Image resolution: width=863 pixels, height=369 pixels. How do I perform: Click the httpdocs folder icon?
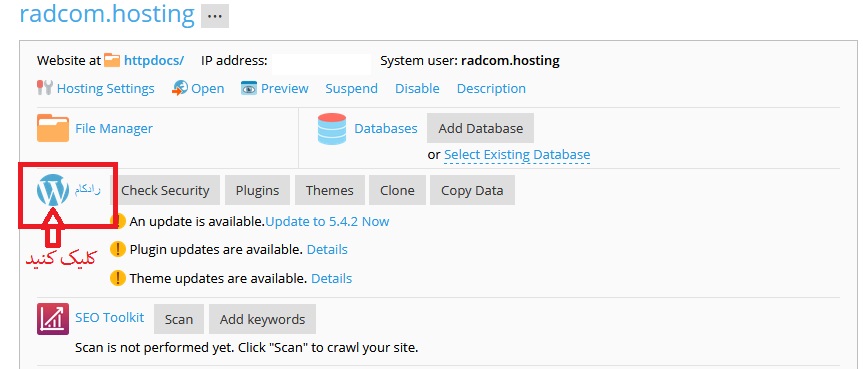pyautogui.click(x=112, y=60)
